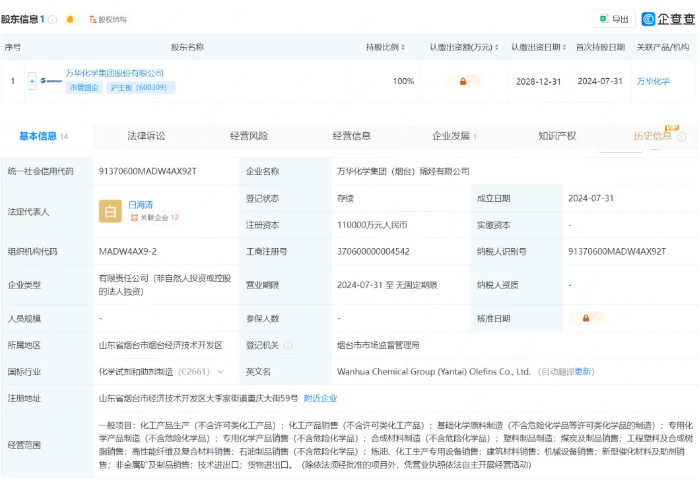Open 附近企业 nearby companies link
This screenshot has height=479, width=699.
point(321,398)
